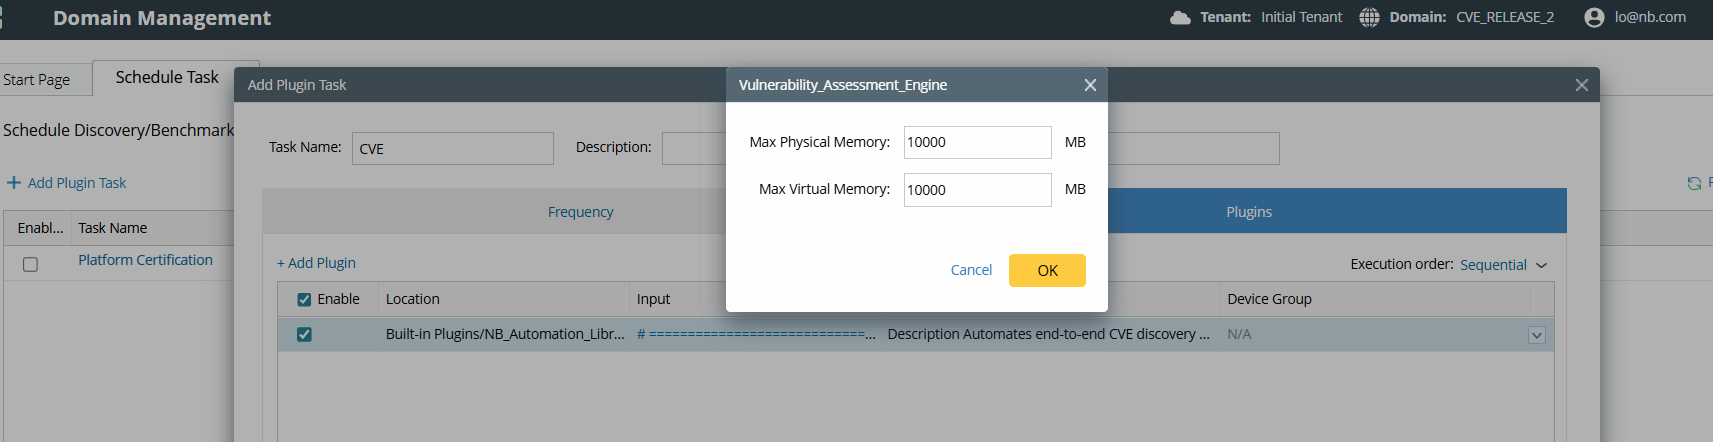Select the Plugins tab
Image resolution: width=1713 pixels, height=442 pixels.
[x=1249, y=212]
